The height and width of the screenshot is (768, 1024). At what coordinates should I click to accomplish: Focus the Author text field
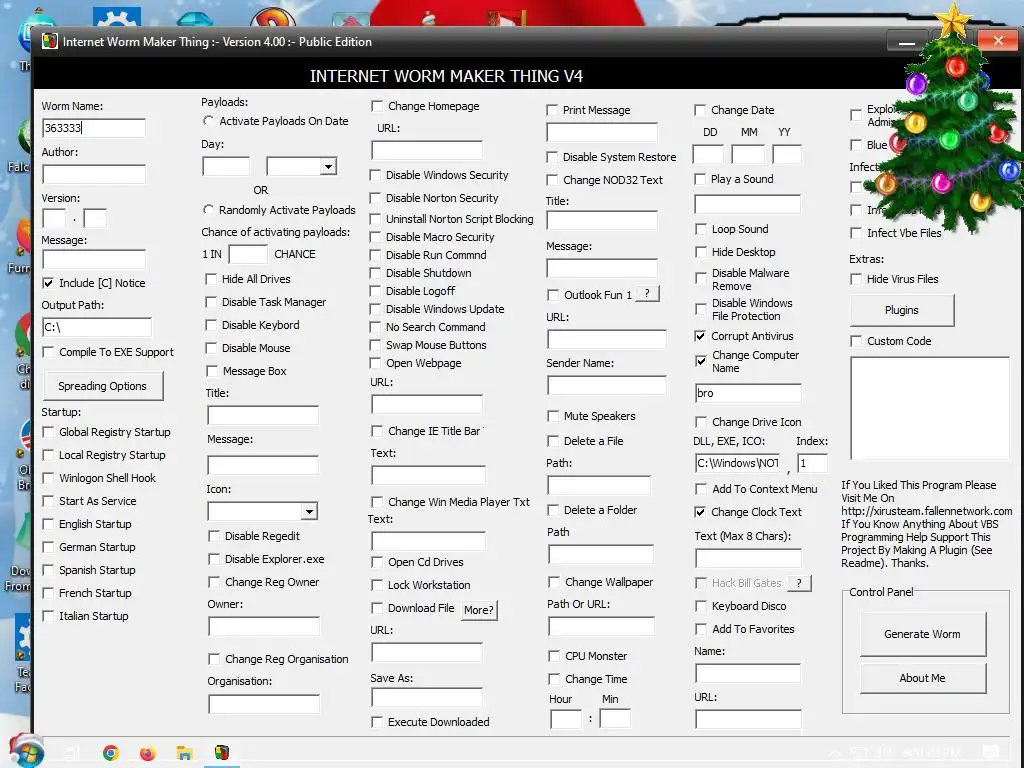[94, 174]
